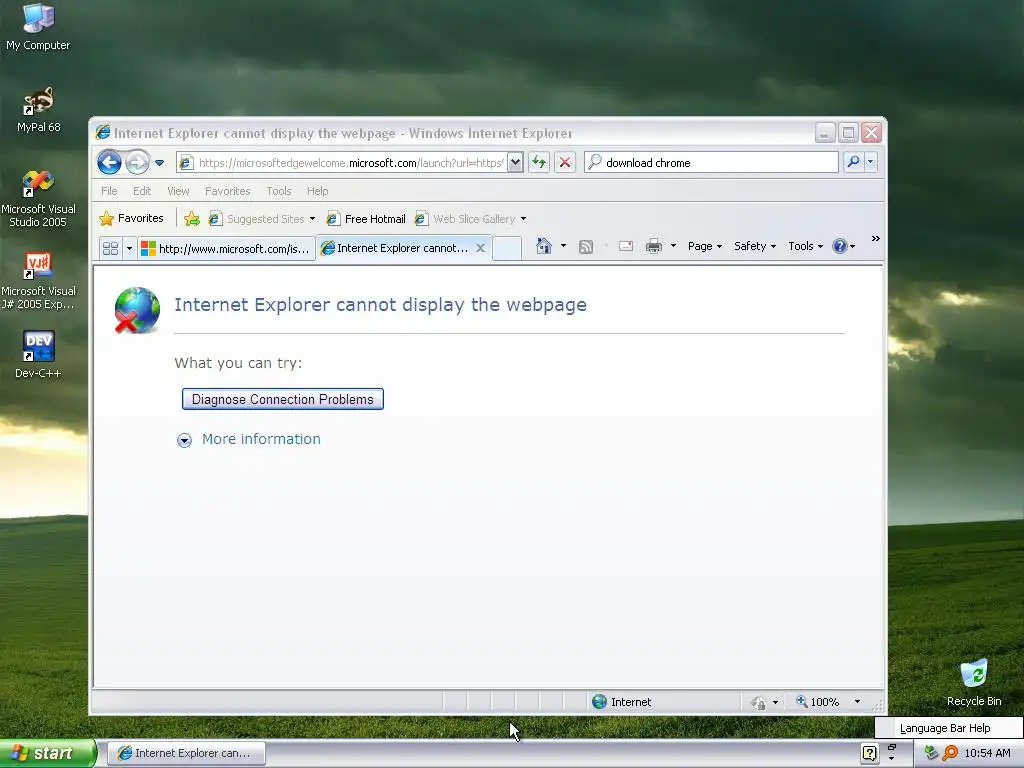This screenshot has width=1024, height=768.
Task: Open the Page command bar menu
Action: (705, 246)
